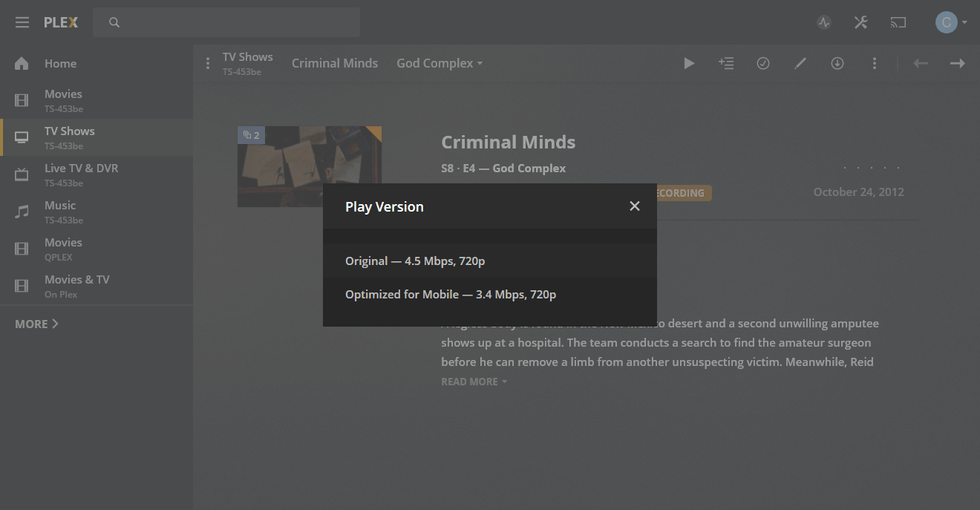Select Optimized for Mobile 3.4 Mbps version

coord(490,294)
